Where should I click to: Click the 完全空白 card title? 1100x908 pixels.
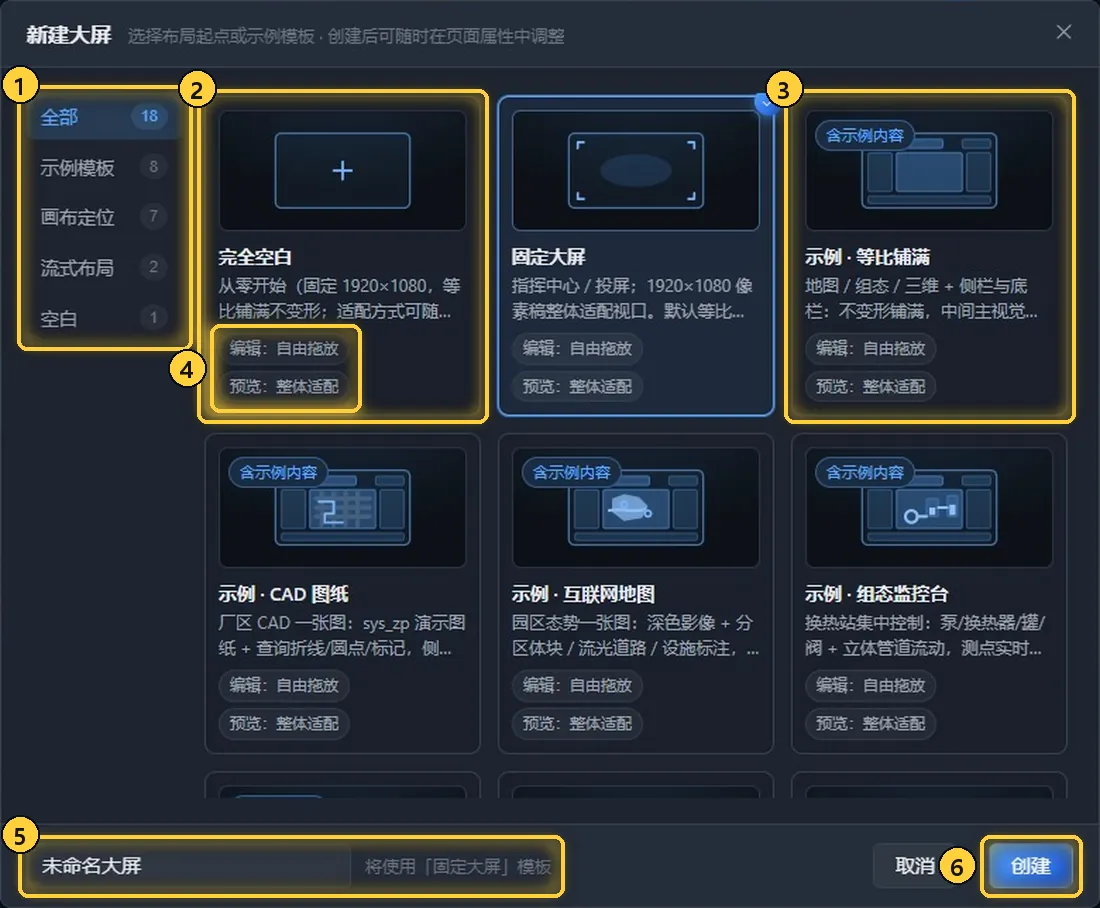click(x=255, y=257)
